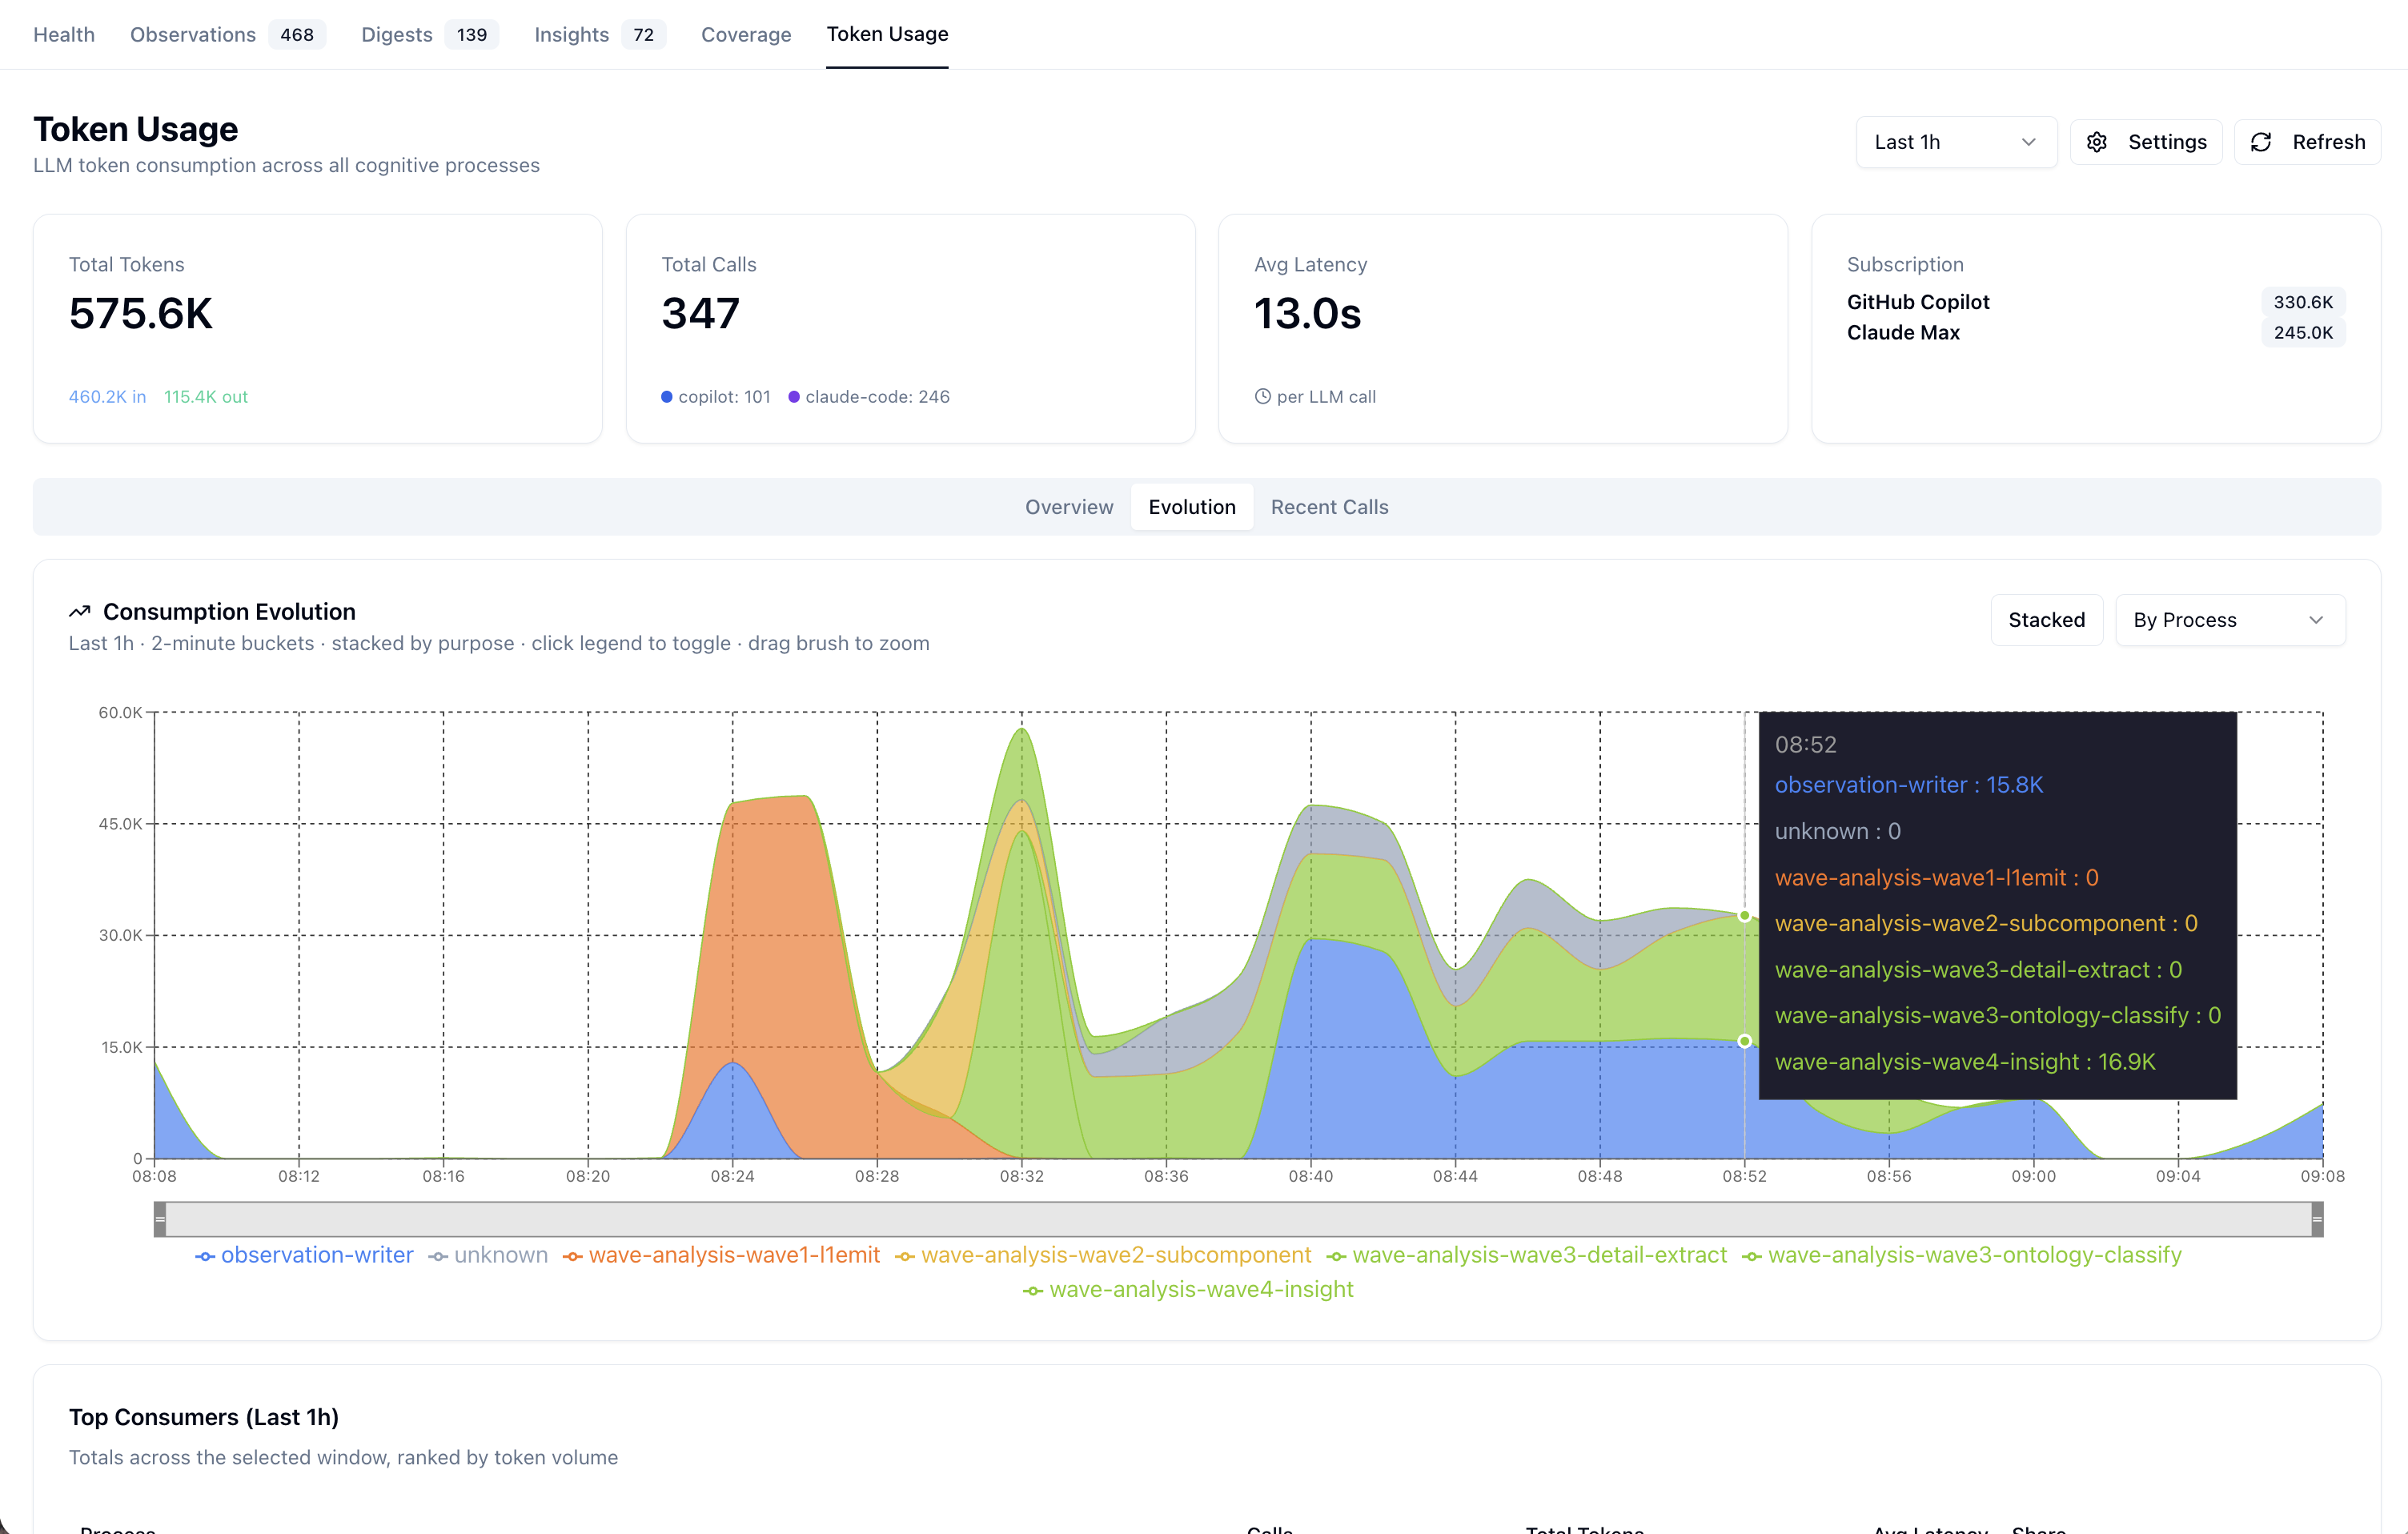Click the left brush handle of the chart
2408x1534 pixels.
pyautogui.click(x=160, y=1219)
